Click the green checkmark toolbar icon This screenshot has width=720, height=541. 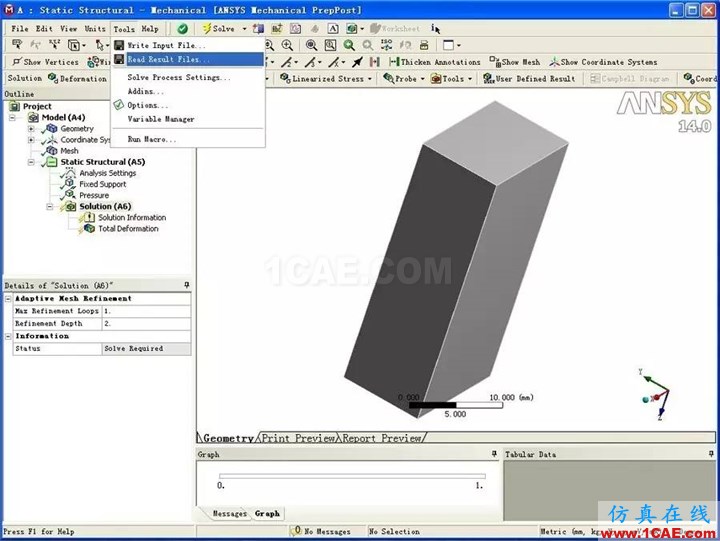182,29
